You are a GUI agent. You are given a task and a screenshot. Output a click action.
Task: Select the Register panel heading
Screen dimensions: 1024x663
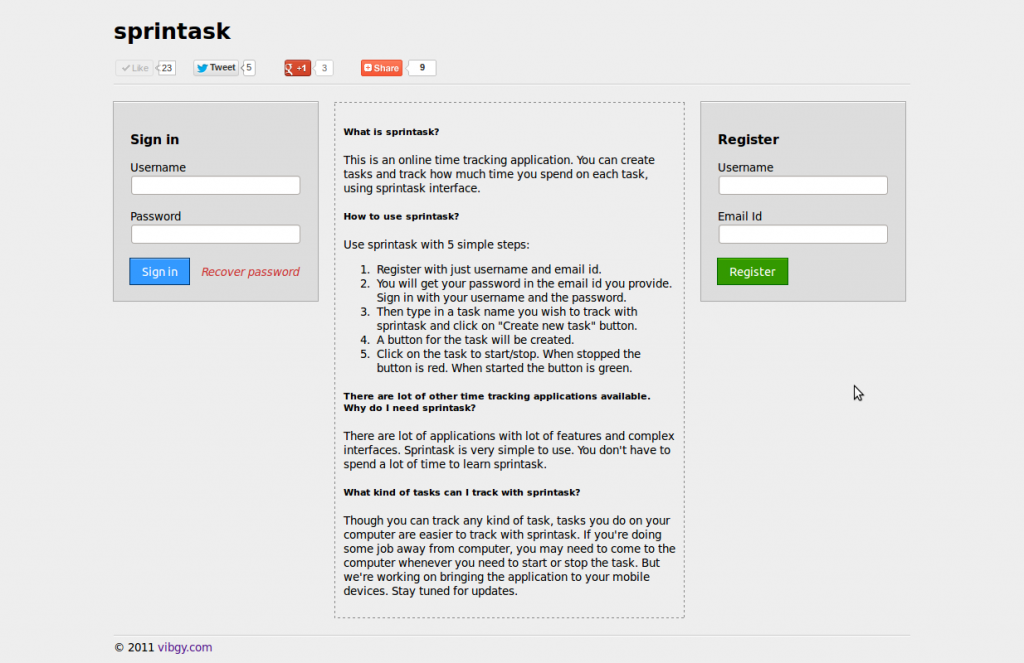(748, 139)
